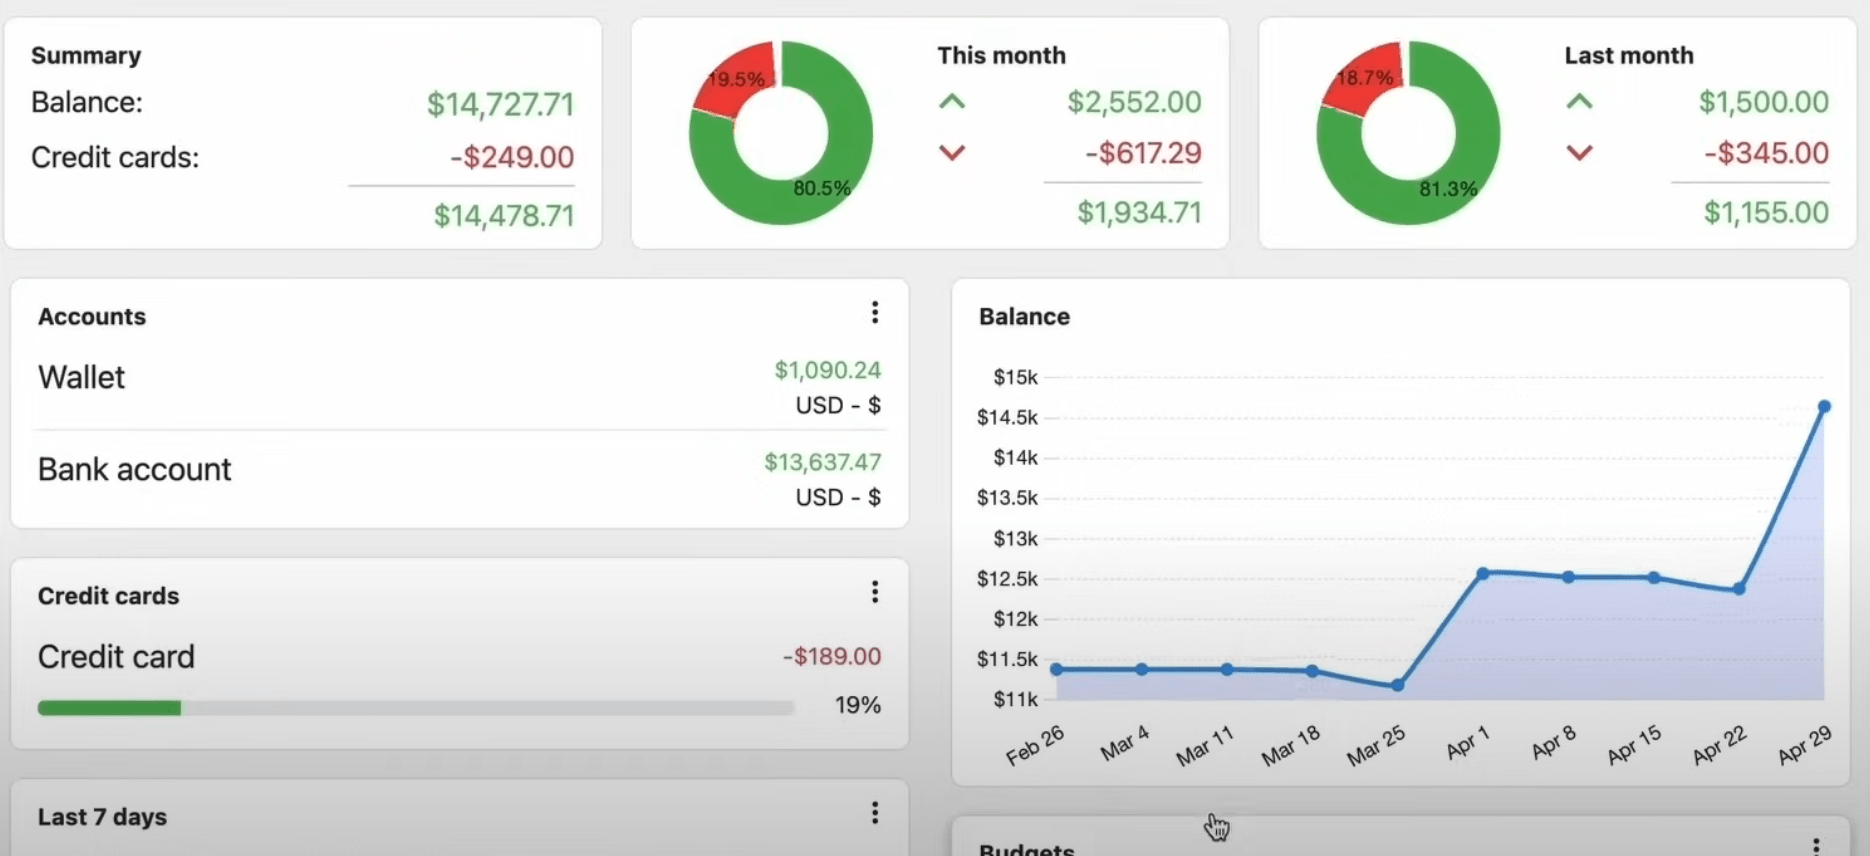Select the Apr 1 balance chart point

1483,573
